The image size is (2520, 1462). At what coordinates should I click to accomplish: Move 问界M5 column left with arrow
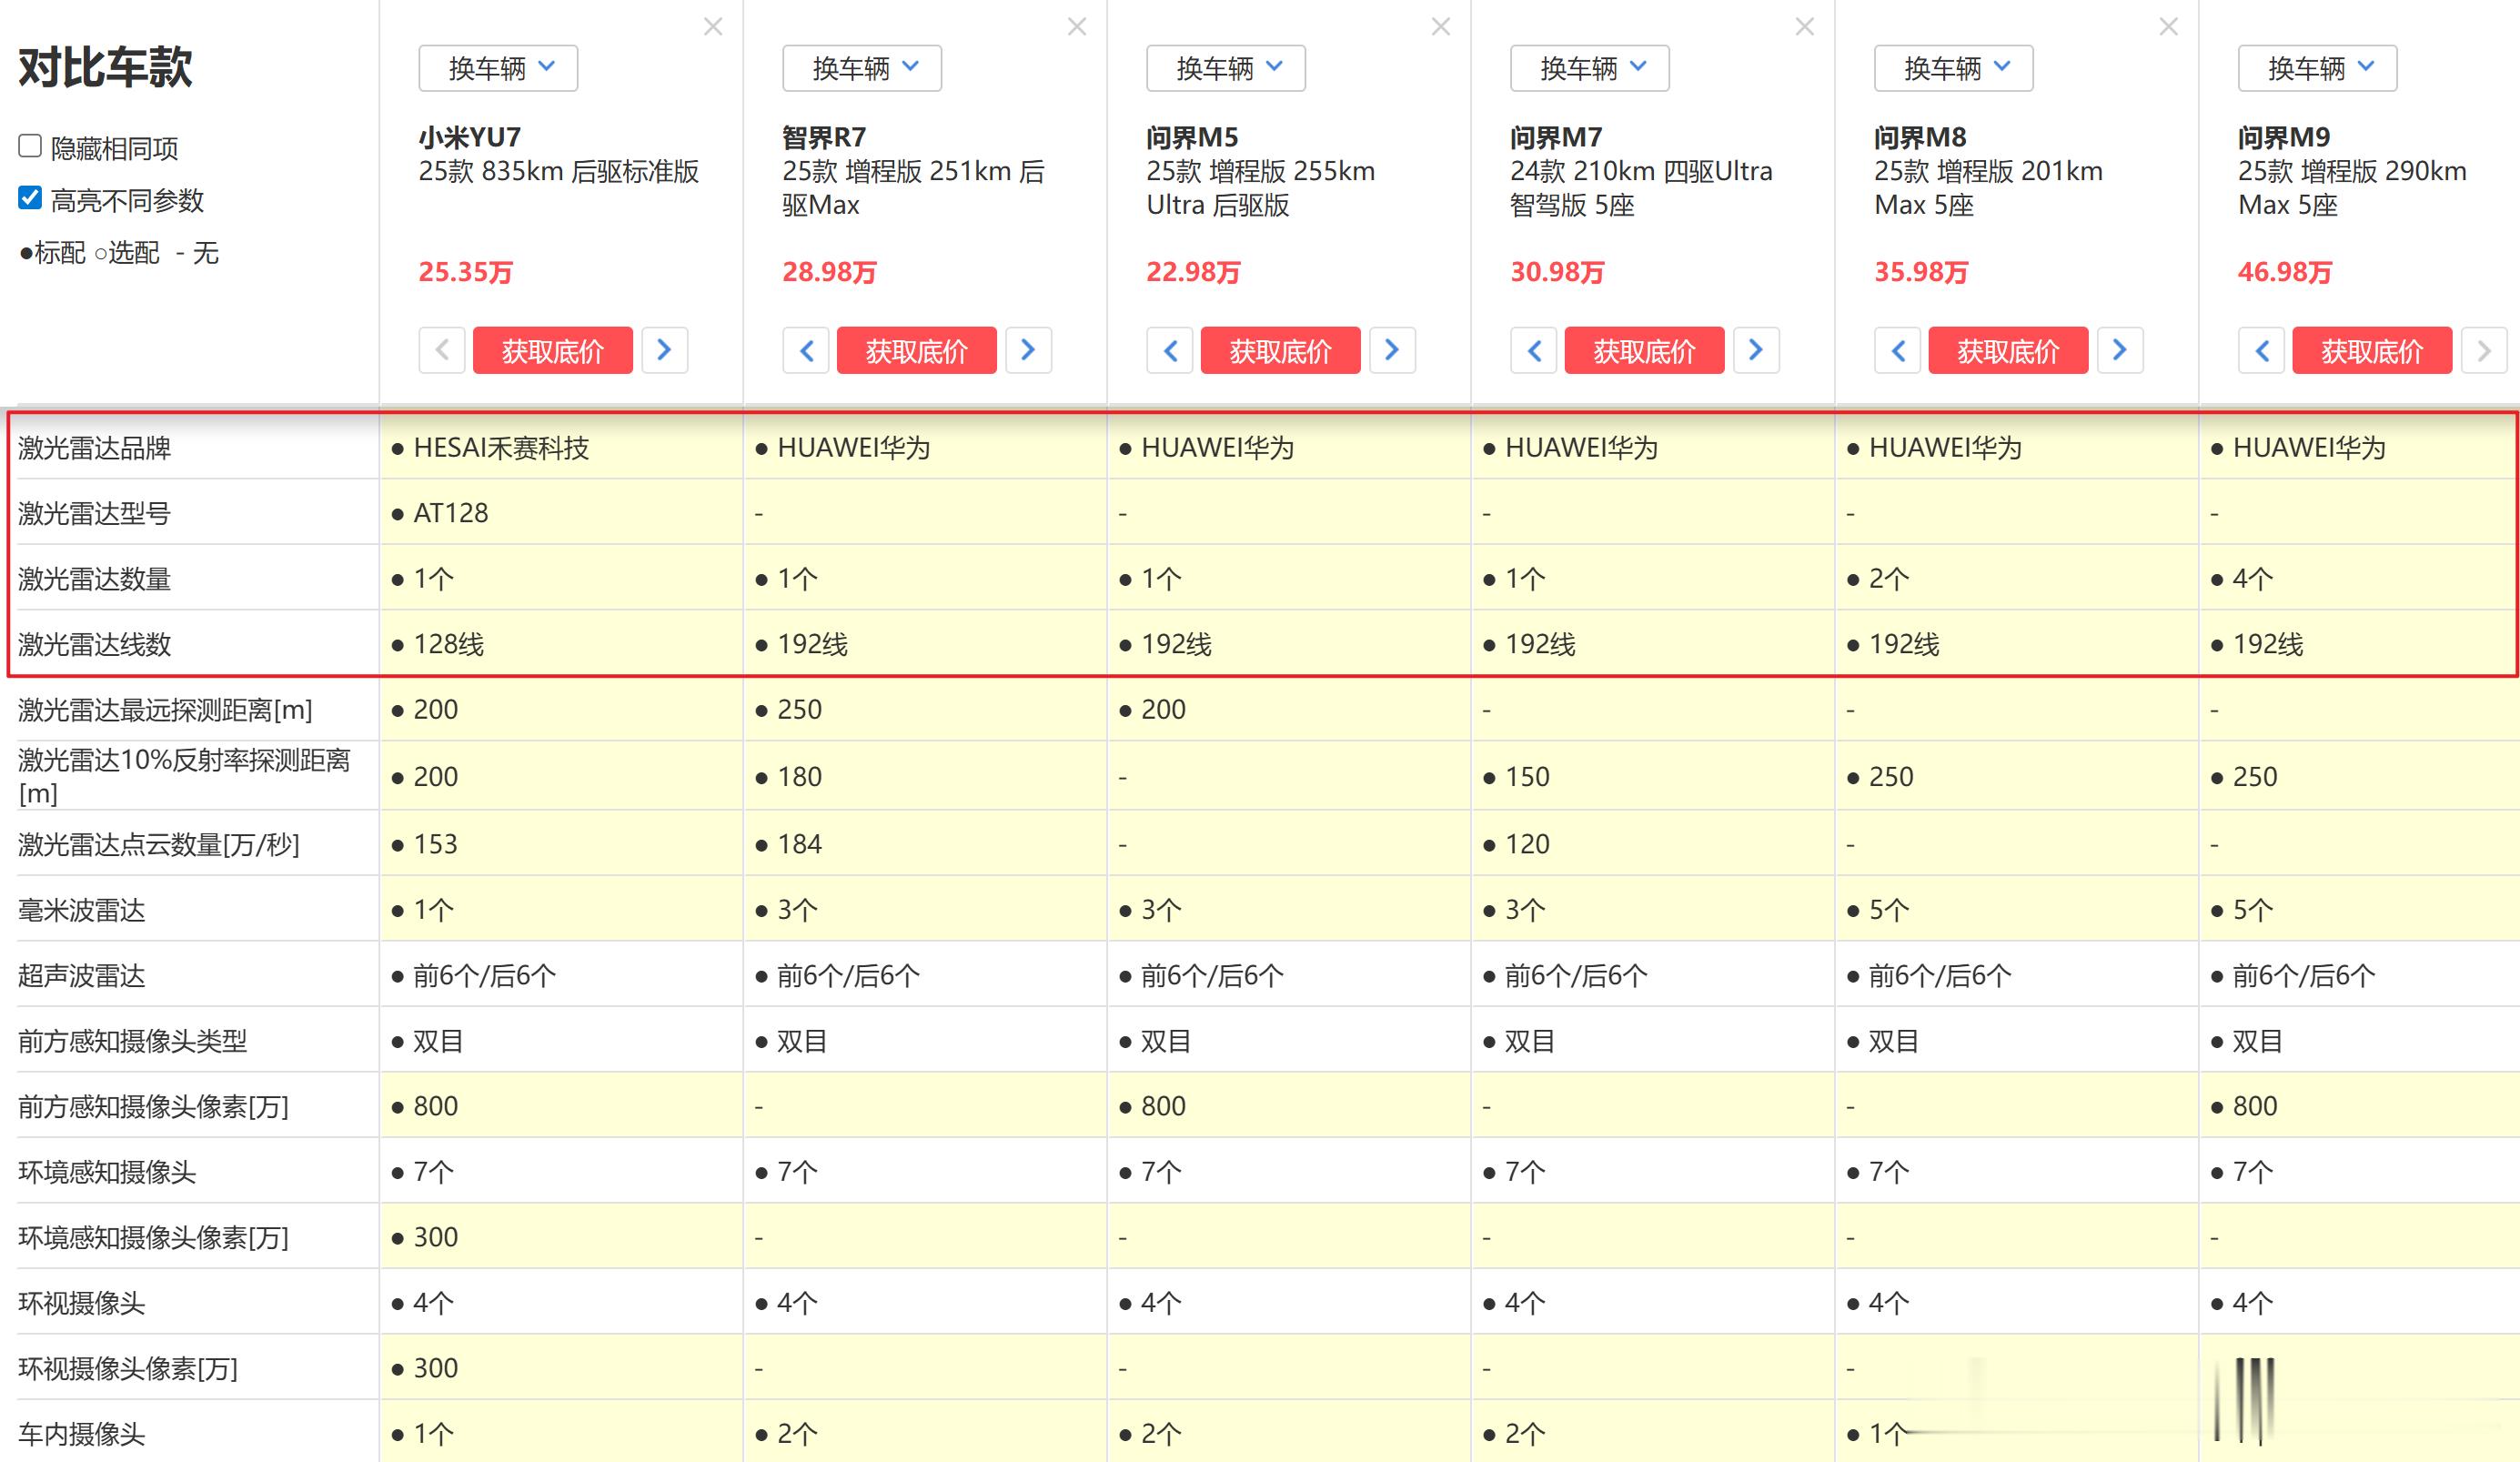click(x=1170, y=350)
